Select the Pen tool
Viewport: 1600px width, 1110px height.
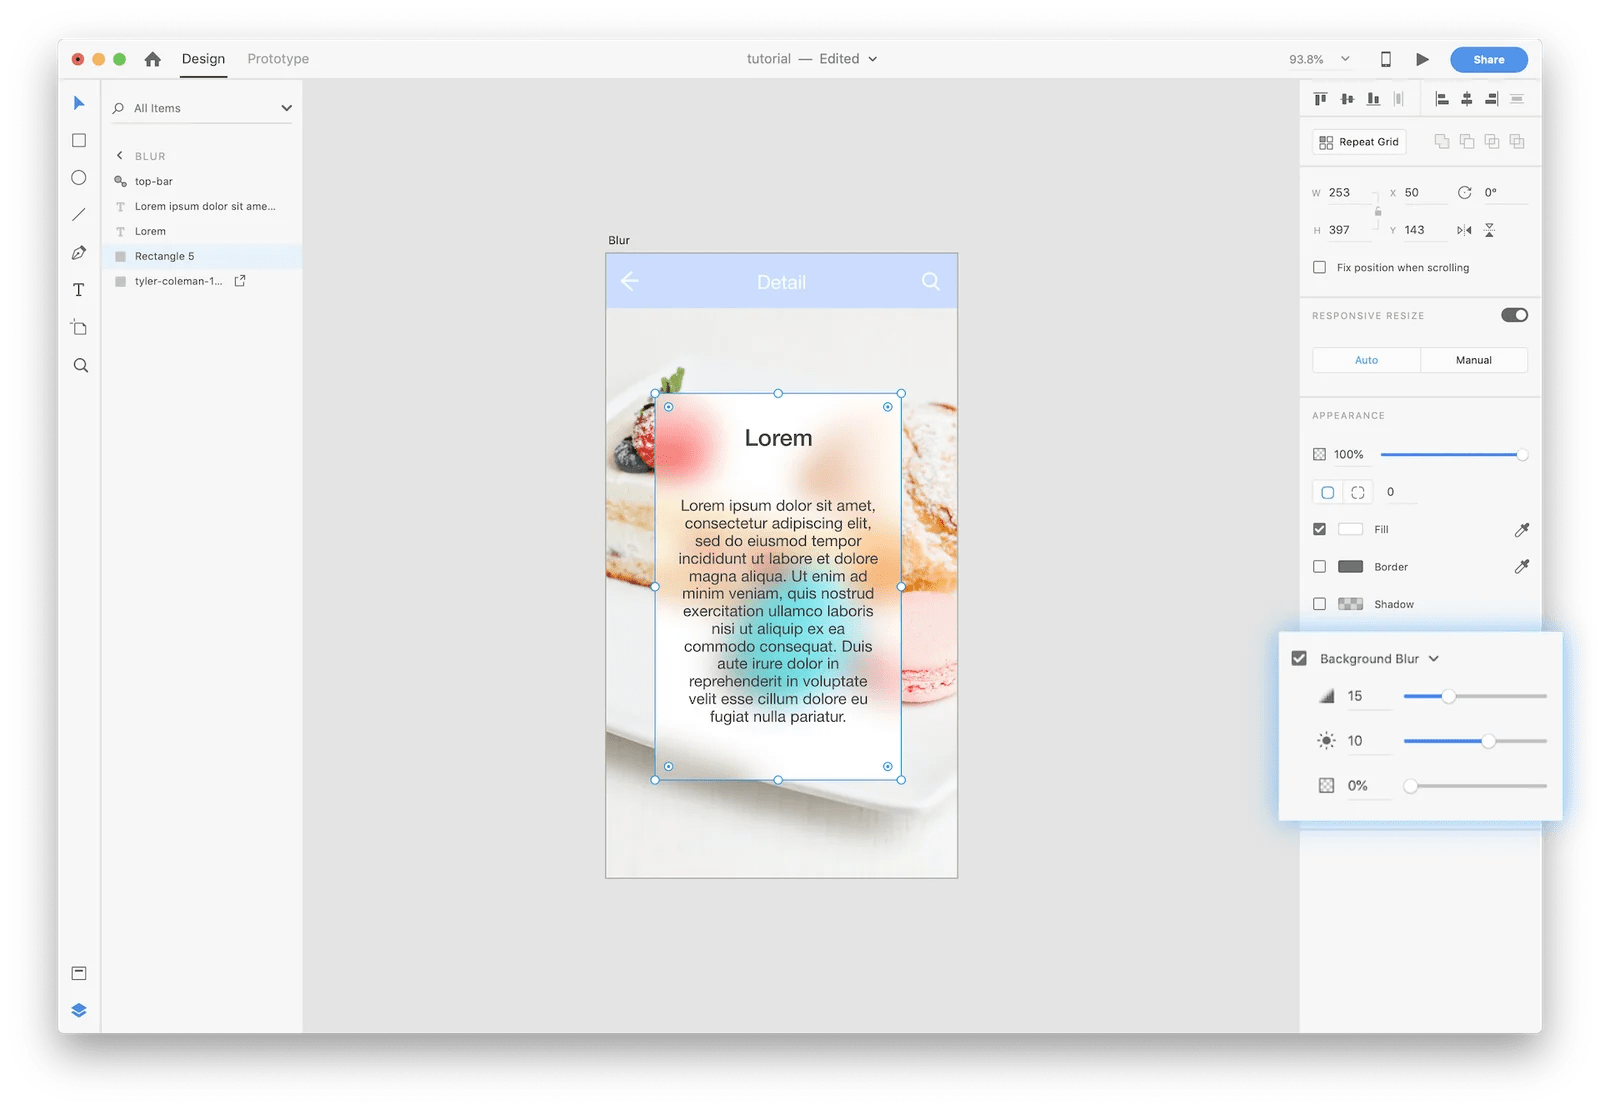pos(79,253)
